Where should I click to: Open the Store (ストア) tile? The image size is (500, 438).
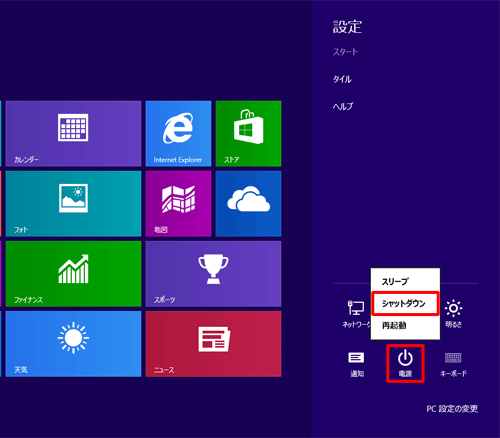click(x=248, y=133)
